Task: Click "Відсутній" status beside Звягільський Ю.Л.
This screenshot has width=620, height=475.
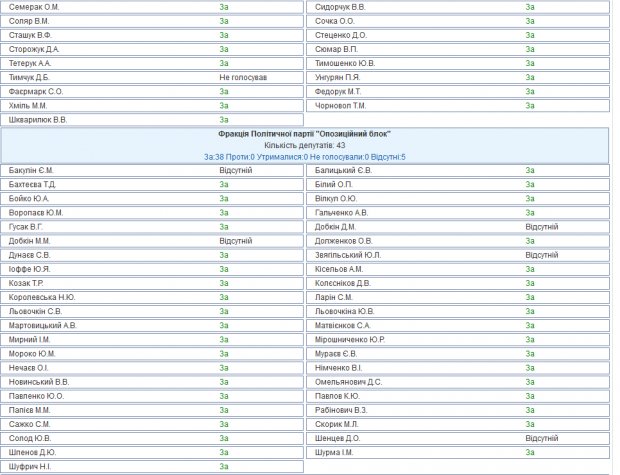Action: click(x=542, y=255)
